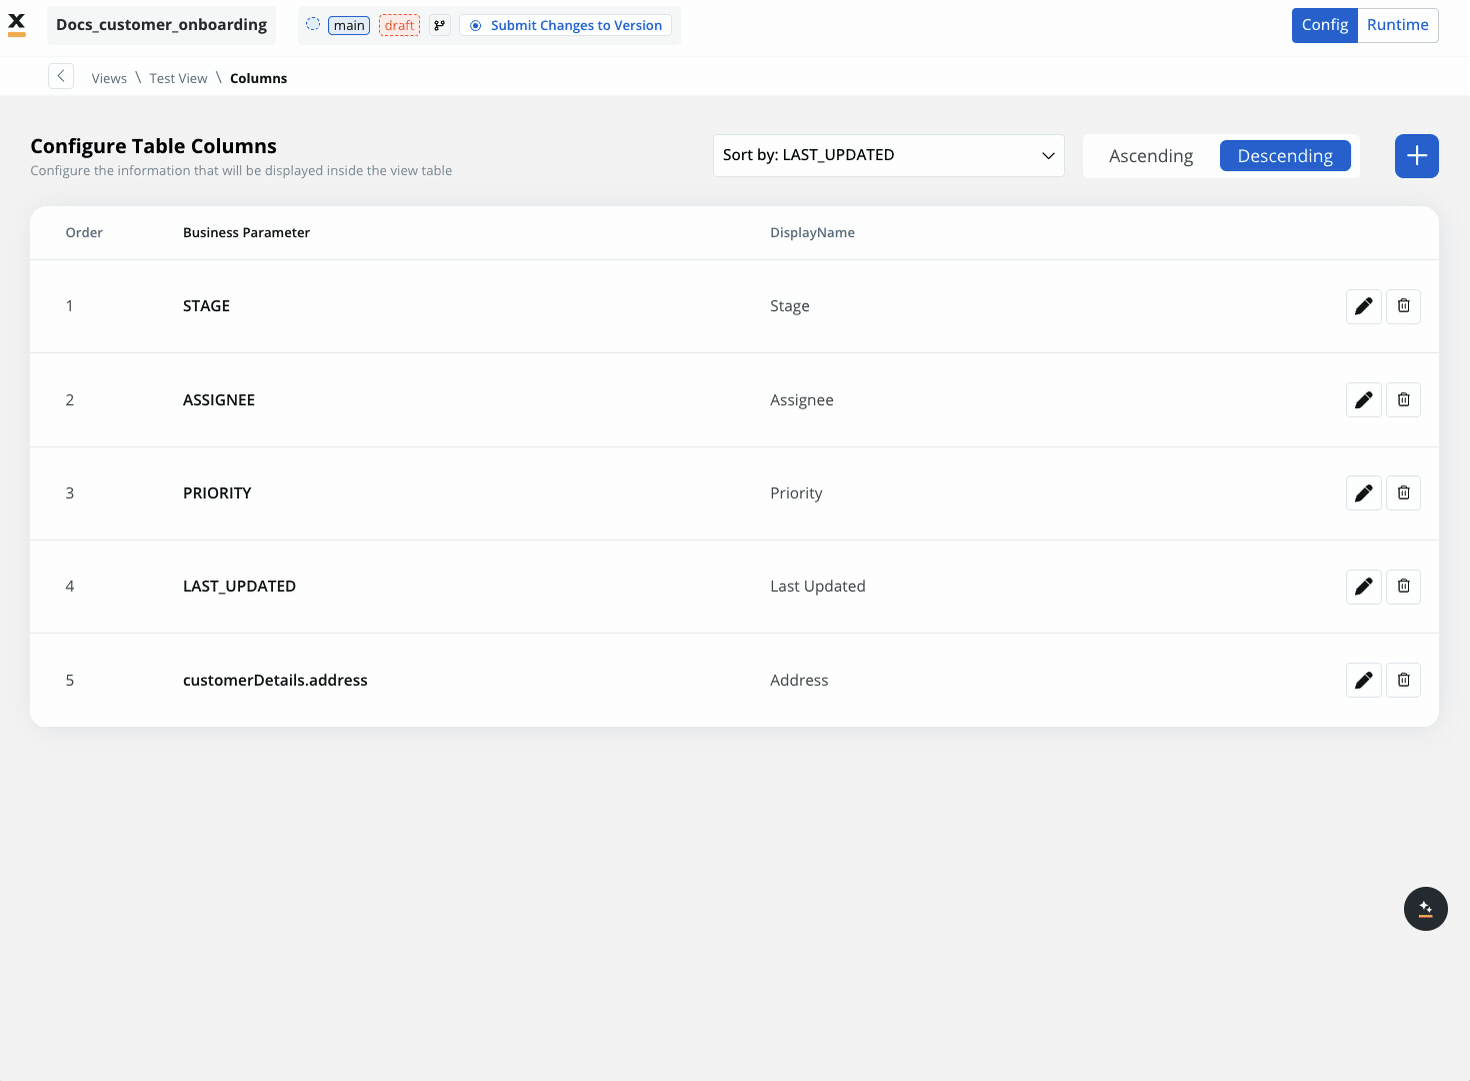This screenshot has width=1470, height=1081.
Task: Click the Assignee display name
Action: 801,400
